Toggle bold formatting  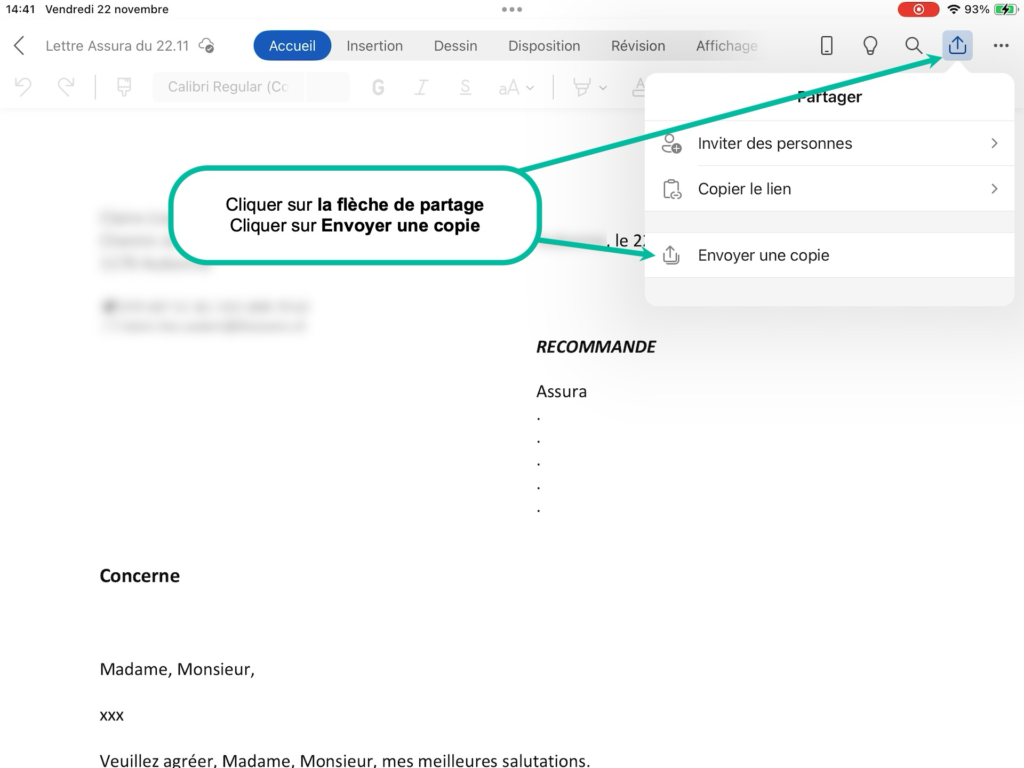pos(378,87)
